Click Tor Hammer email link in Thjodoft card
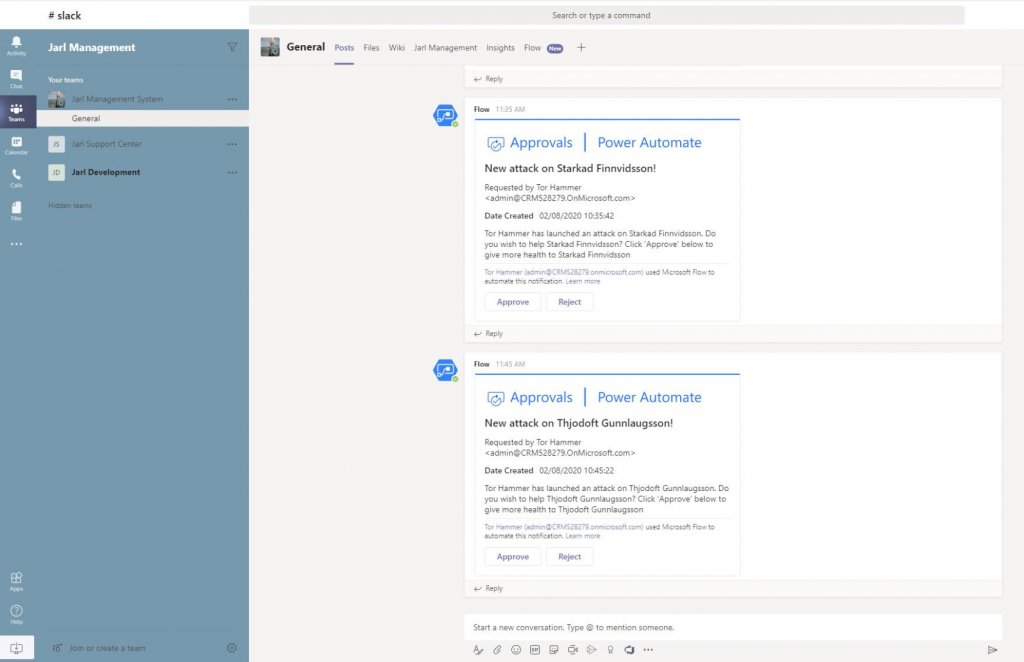The height and width of the screenshot is (662, 1024). pyautogui.click(x=564, y=527)
